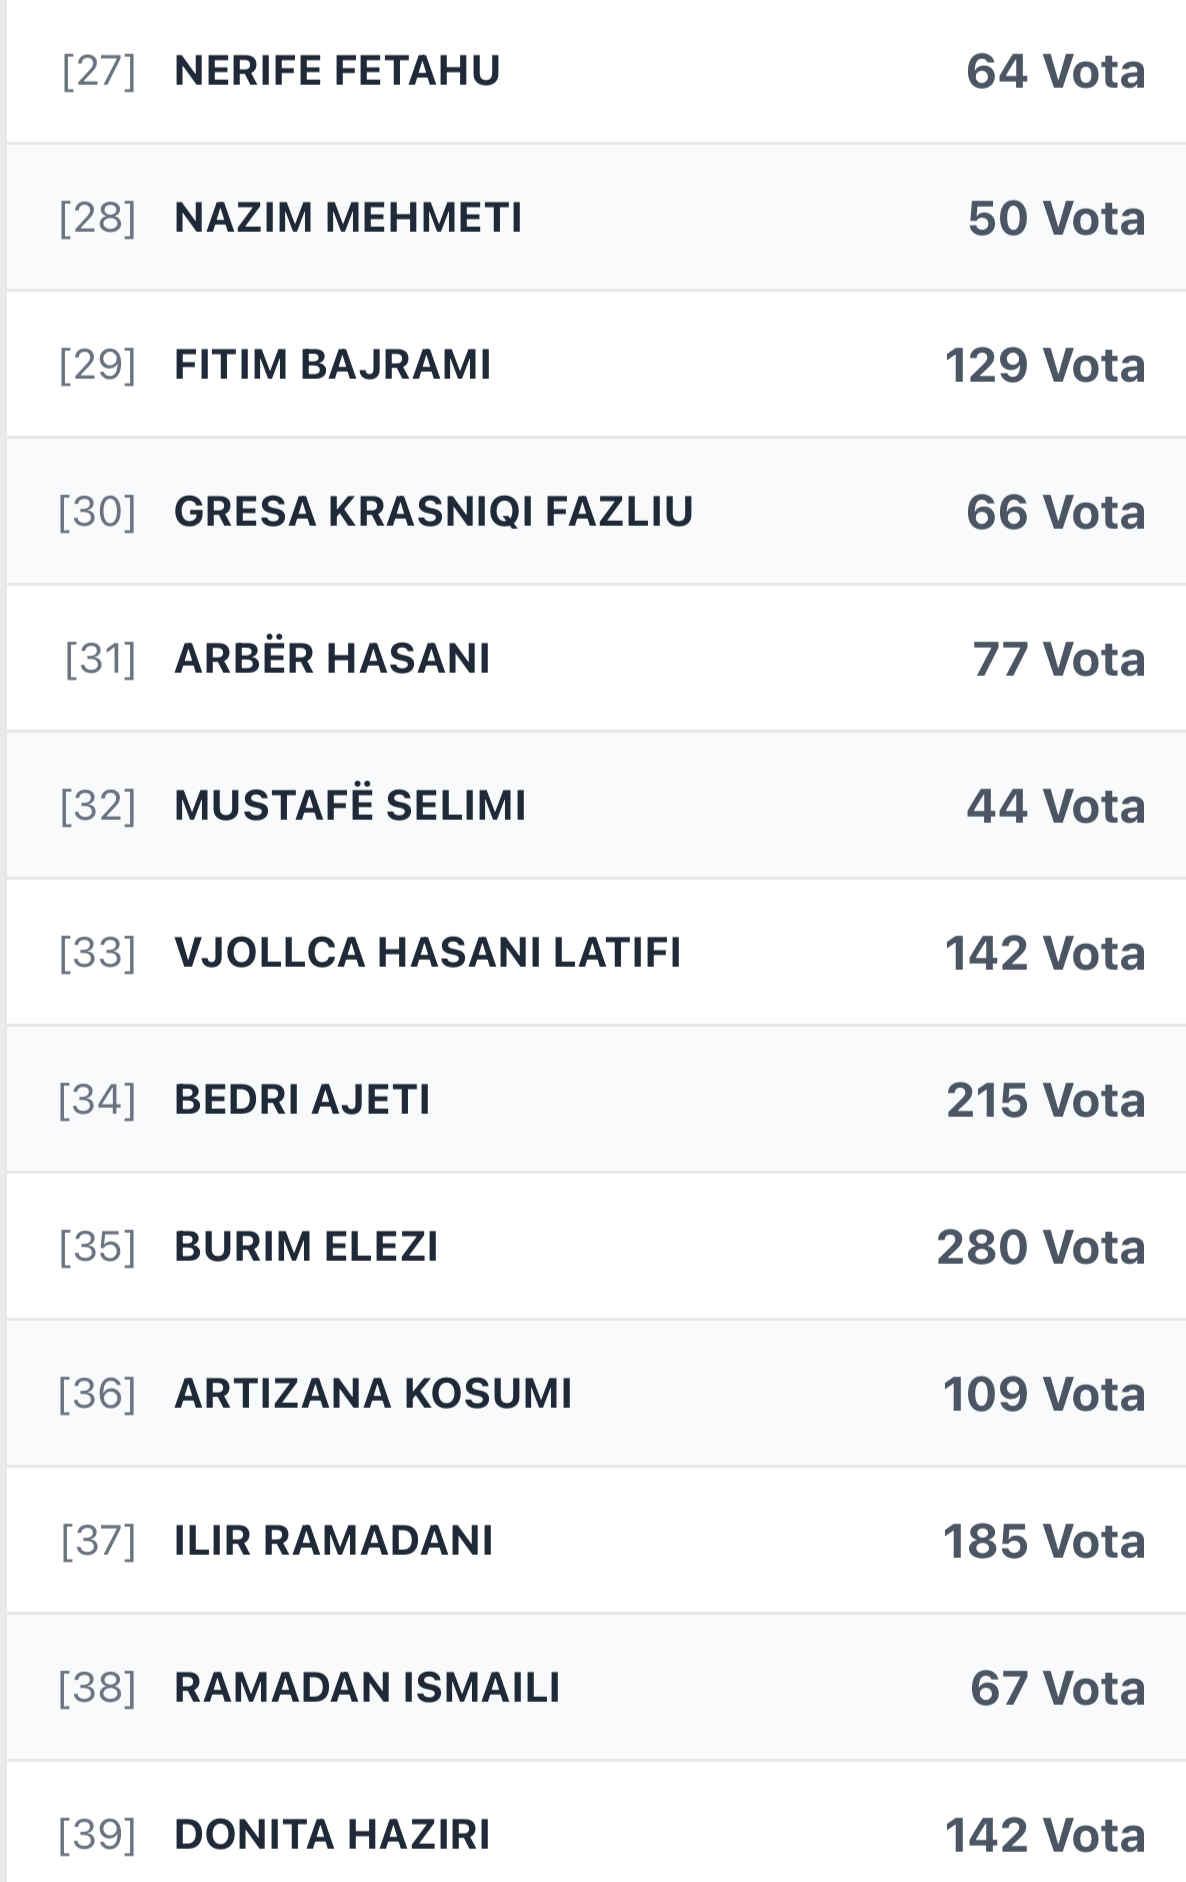Tap Fitim Bajrami's name
This screenshot has width=1186, height=1882.
click(332, 365)
